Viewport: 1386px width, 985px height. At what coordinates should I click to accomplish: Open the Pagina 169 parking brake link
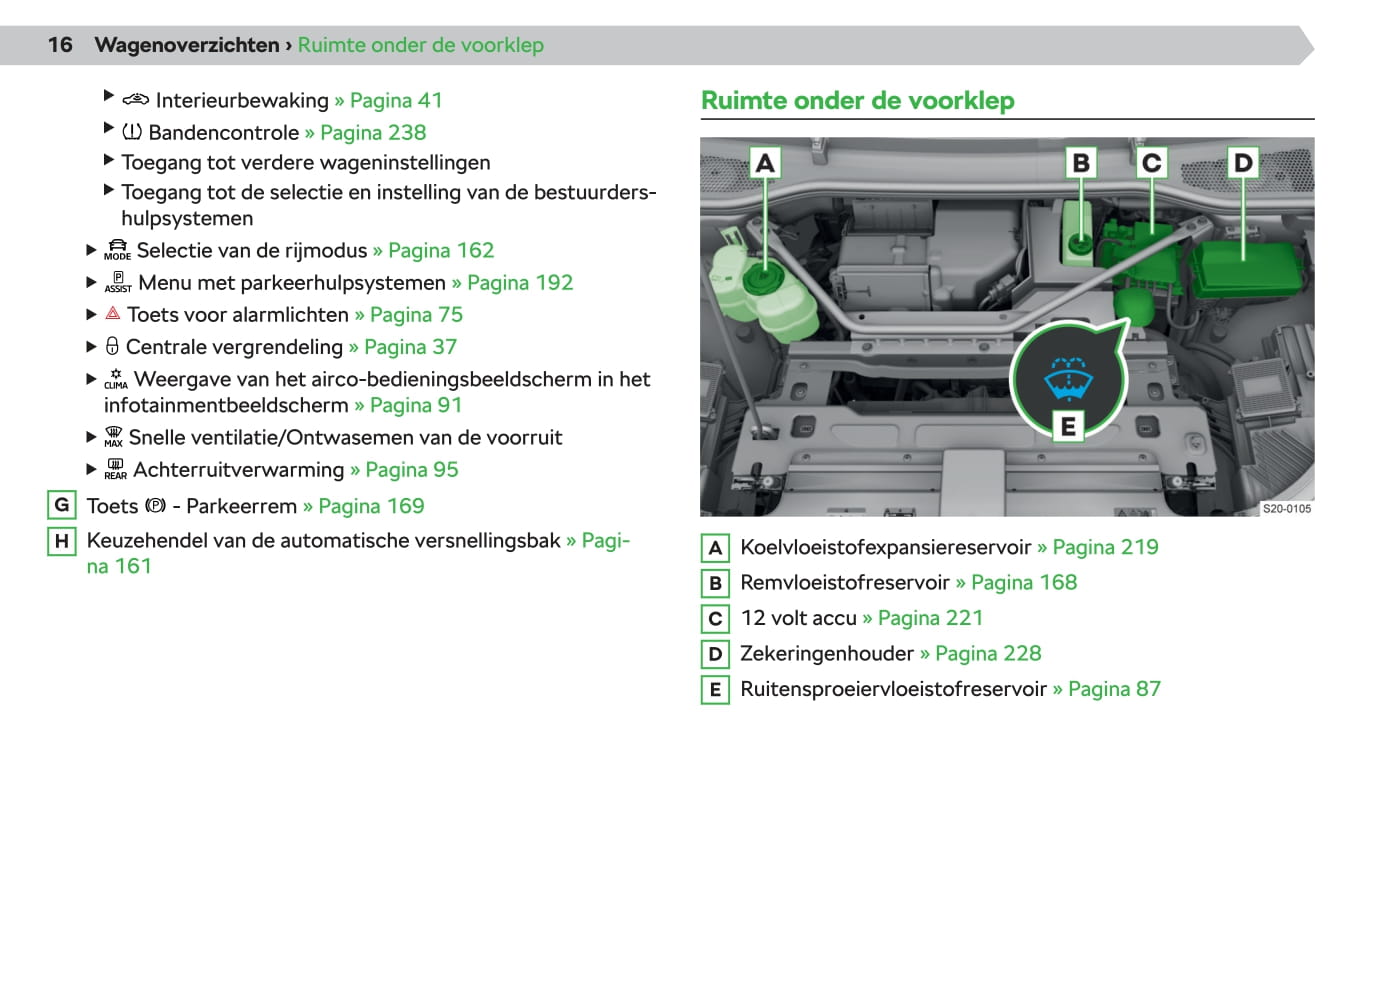pos(363,506)
